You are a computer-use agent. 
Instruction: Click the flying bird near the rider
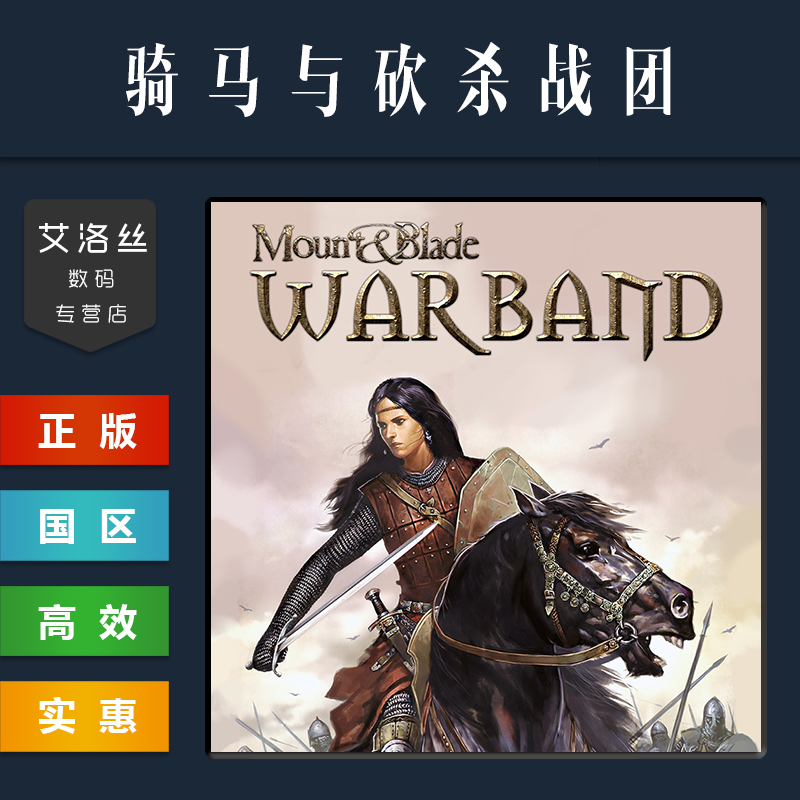coord(599,444)
